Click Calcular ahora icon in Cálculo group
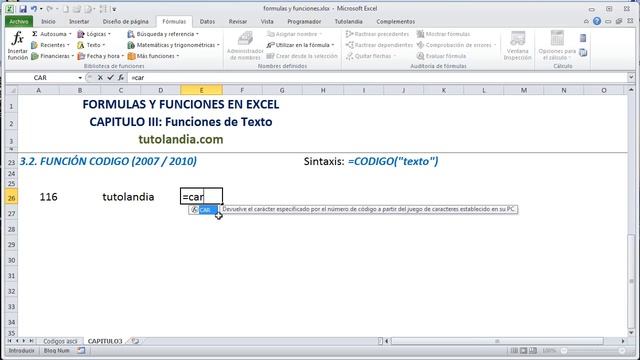Image resolution: width=640 pixels, height=360 pixels. [583, 38]
